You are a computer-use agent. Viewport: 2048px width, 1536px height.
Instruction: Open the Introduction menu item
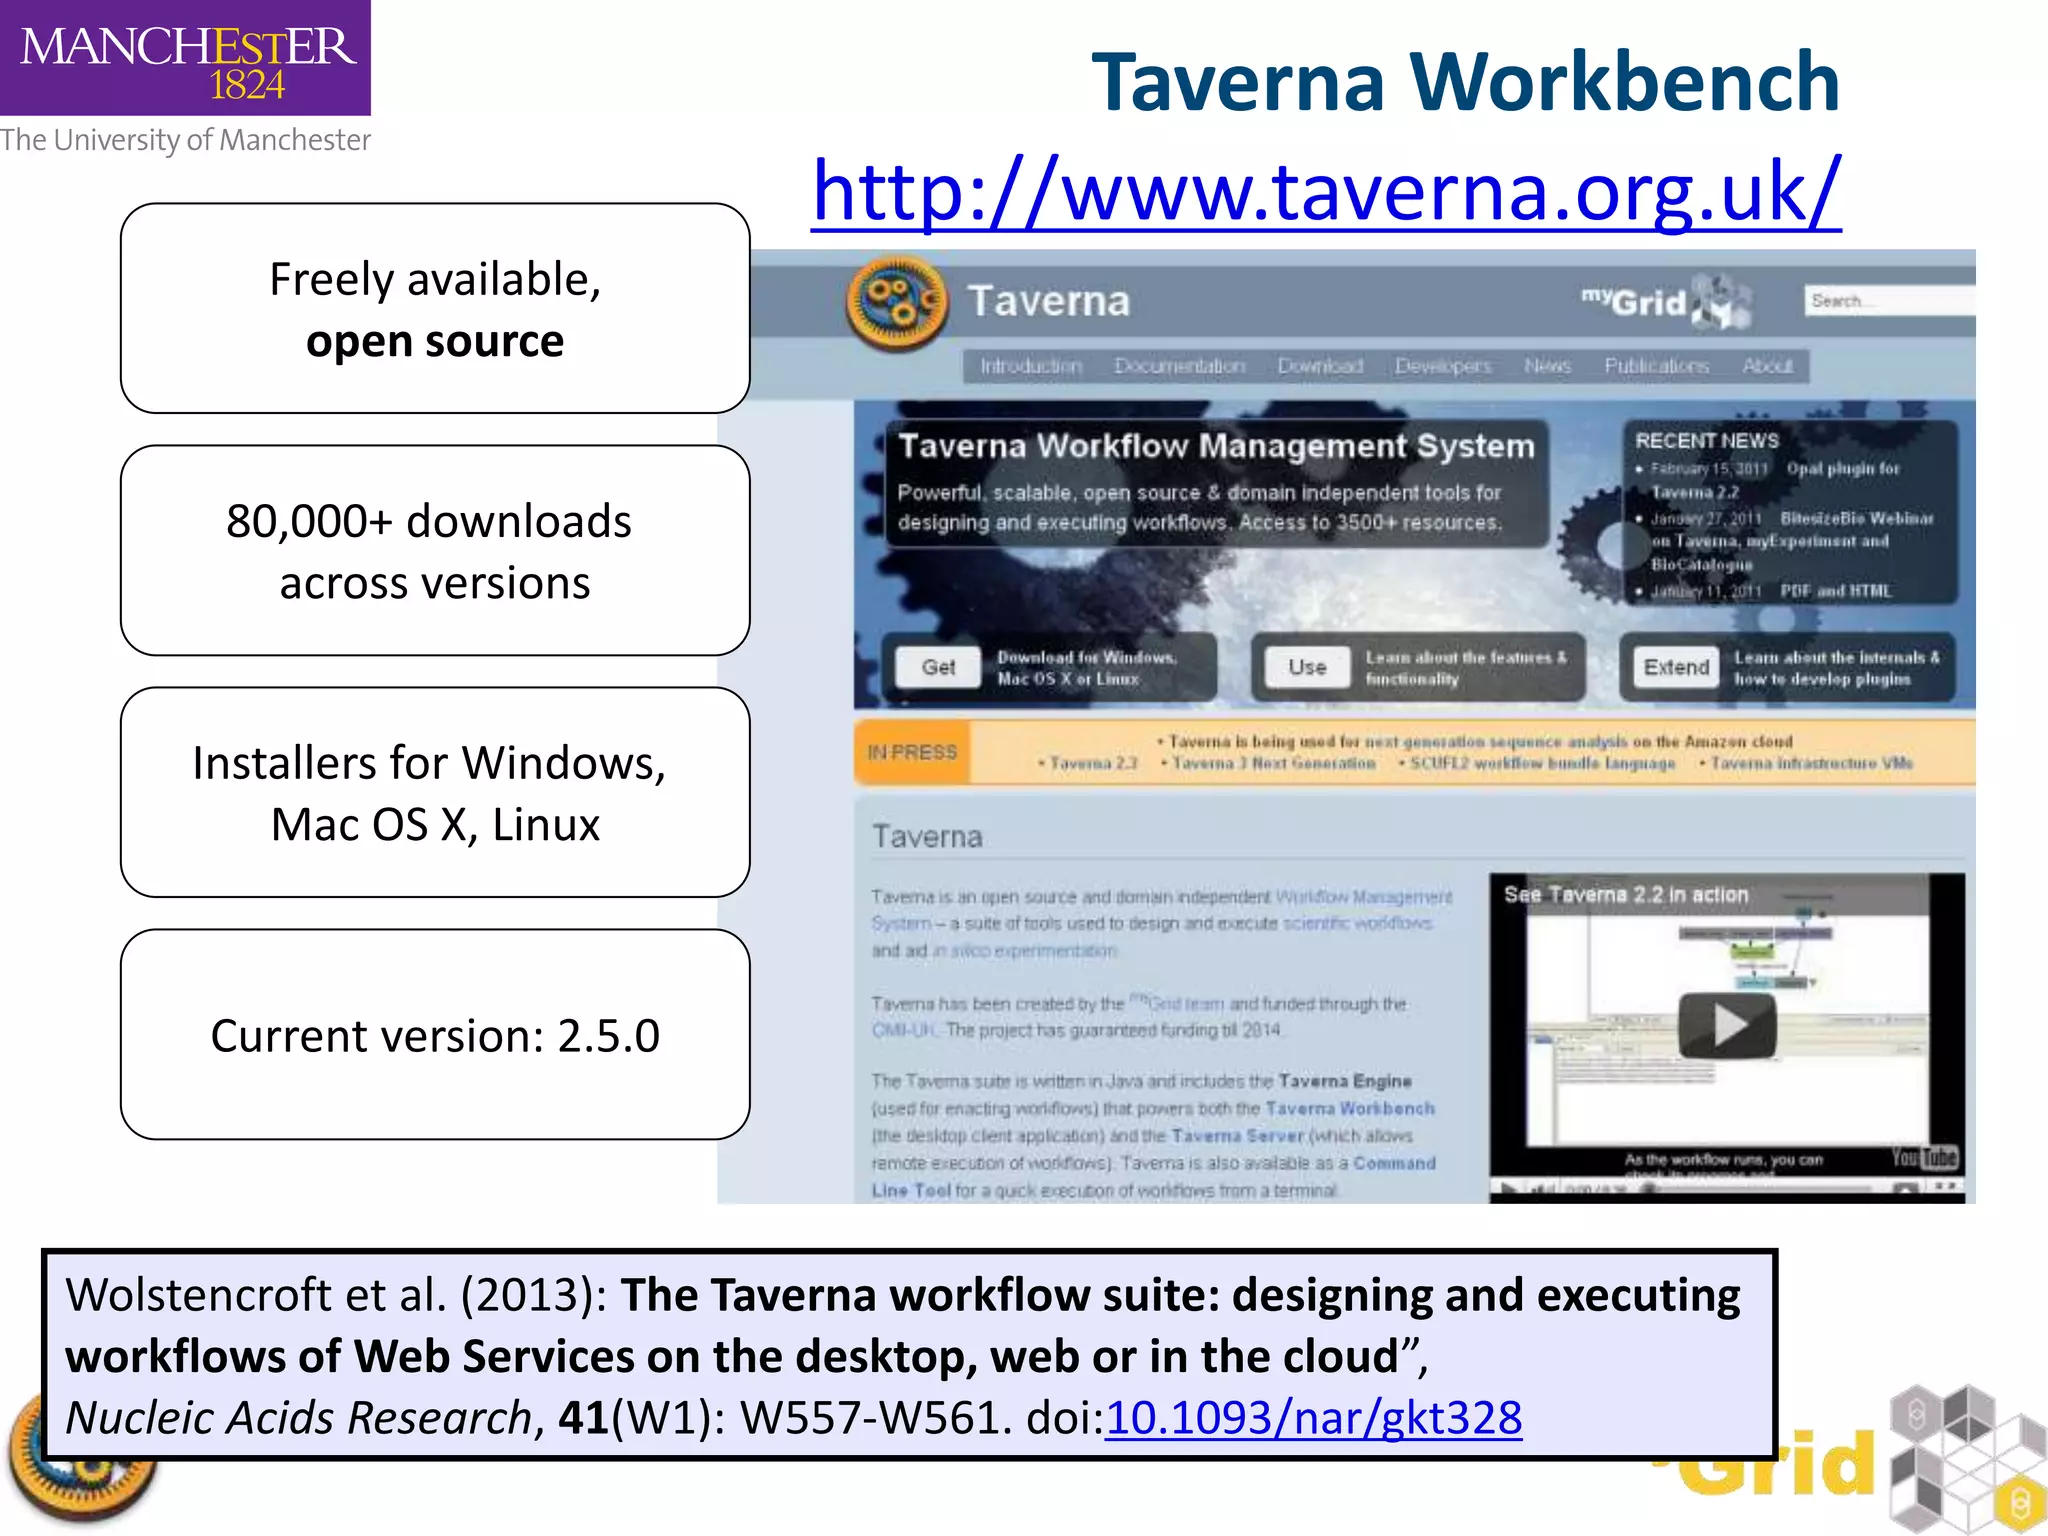(1031, 367)
